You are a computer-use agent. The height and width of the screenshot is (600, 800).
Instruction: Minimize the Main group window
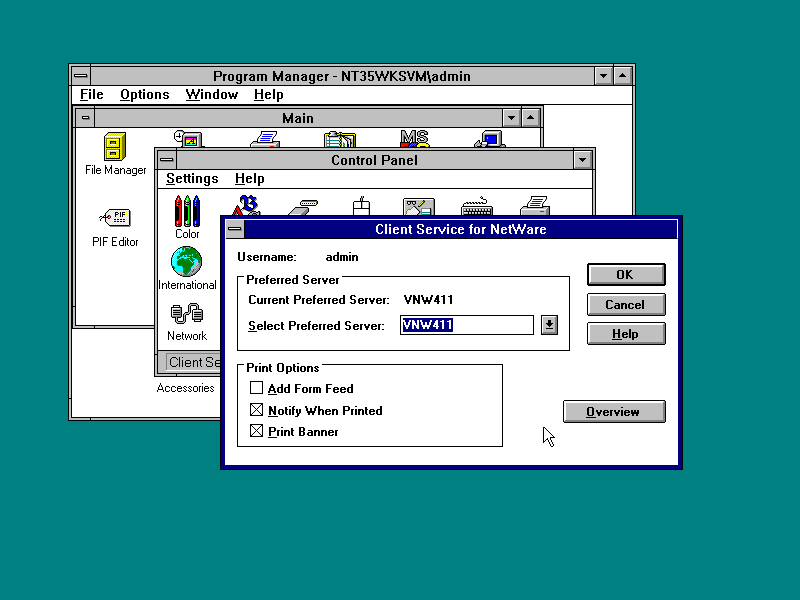click(511, 118)
